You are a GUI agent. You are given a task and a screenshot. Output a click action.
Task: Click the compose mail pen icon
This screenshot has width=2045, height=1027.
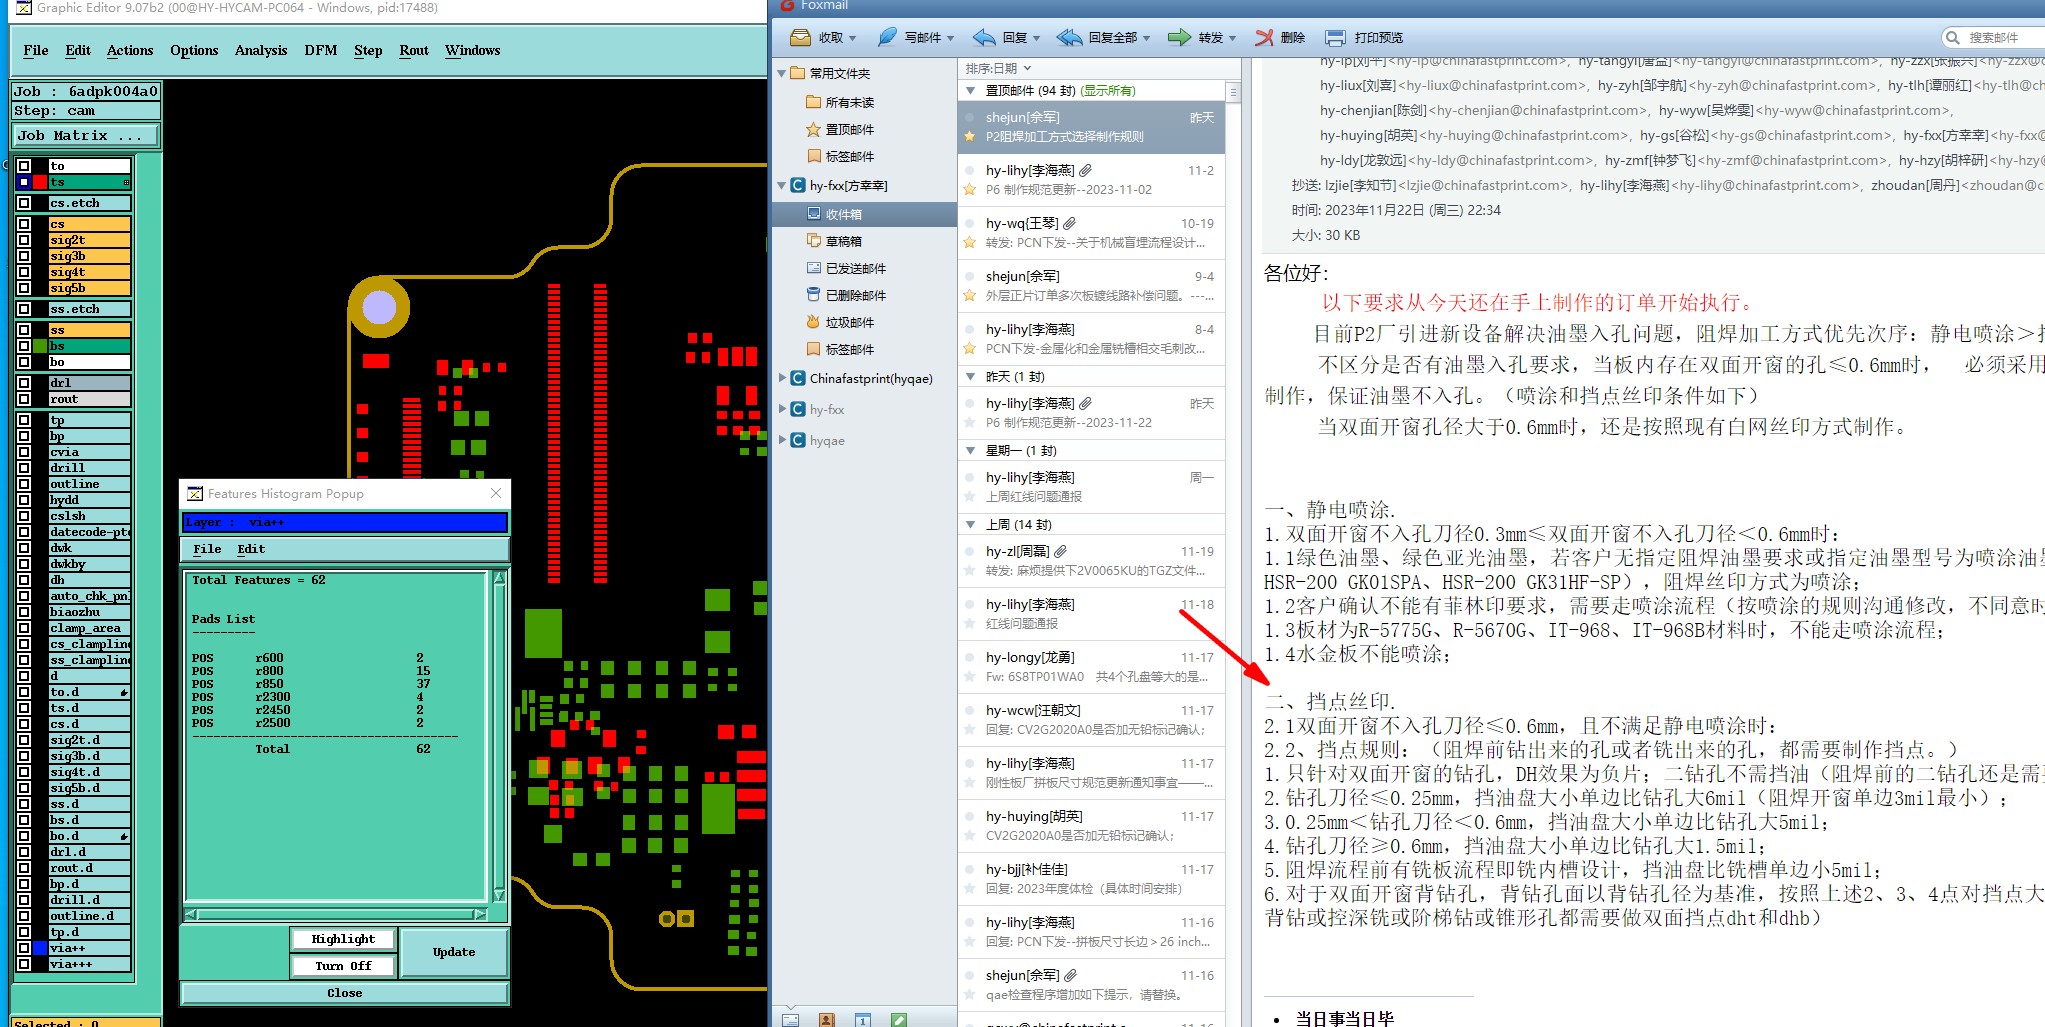tap(886, 37)
